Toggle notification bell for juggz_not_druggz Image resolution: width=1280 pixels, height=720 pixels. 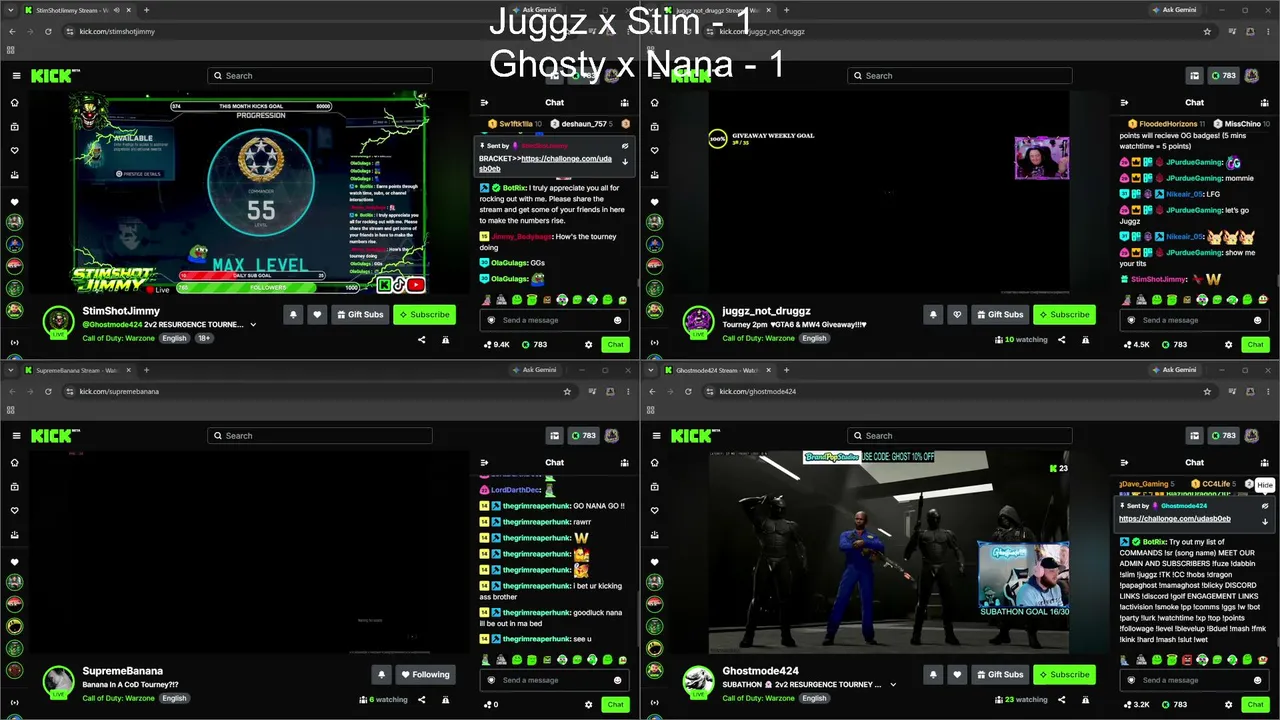(x=933, y=314)
